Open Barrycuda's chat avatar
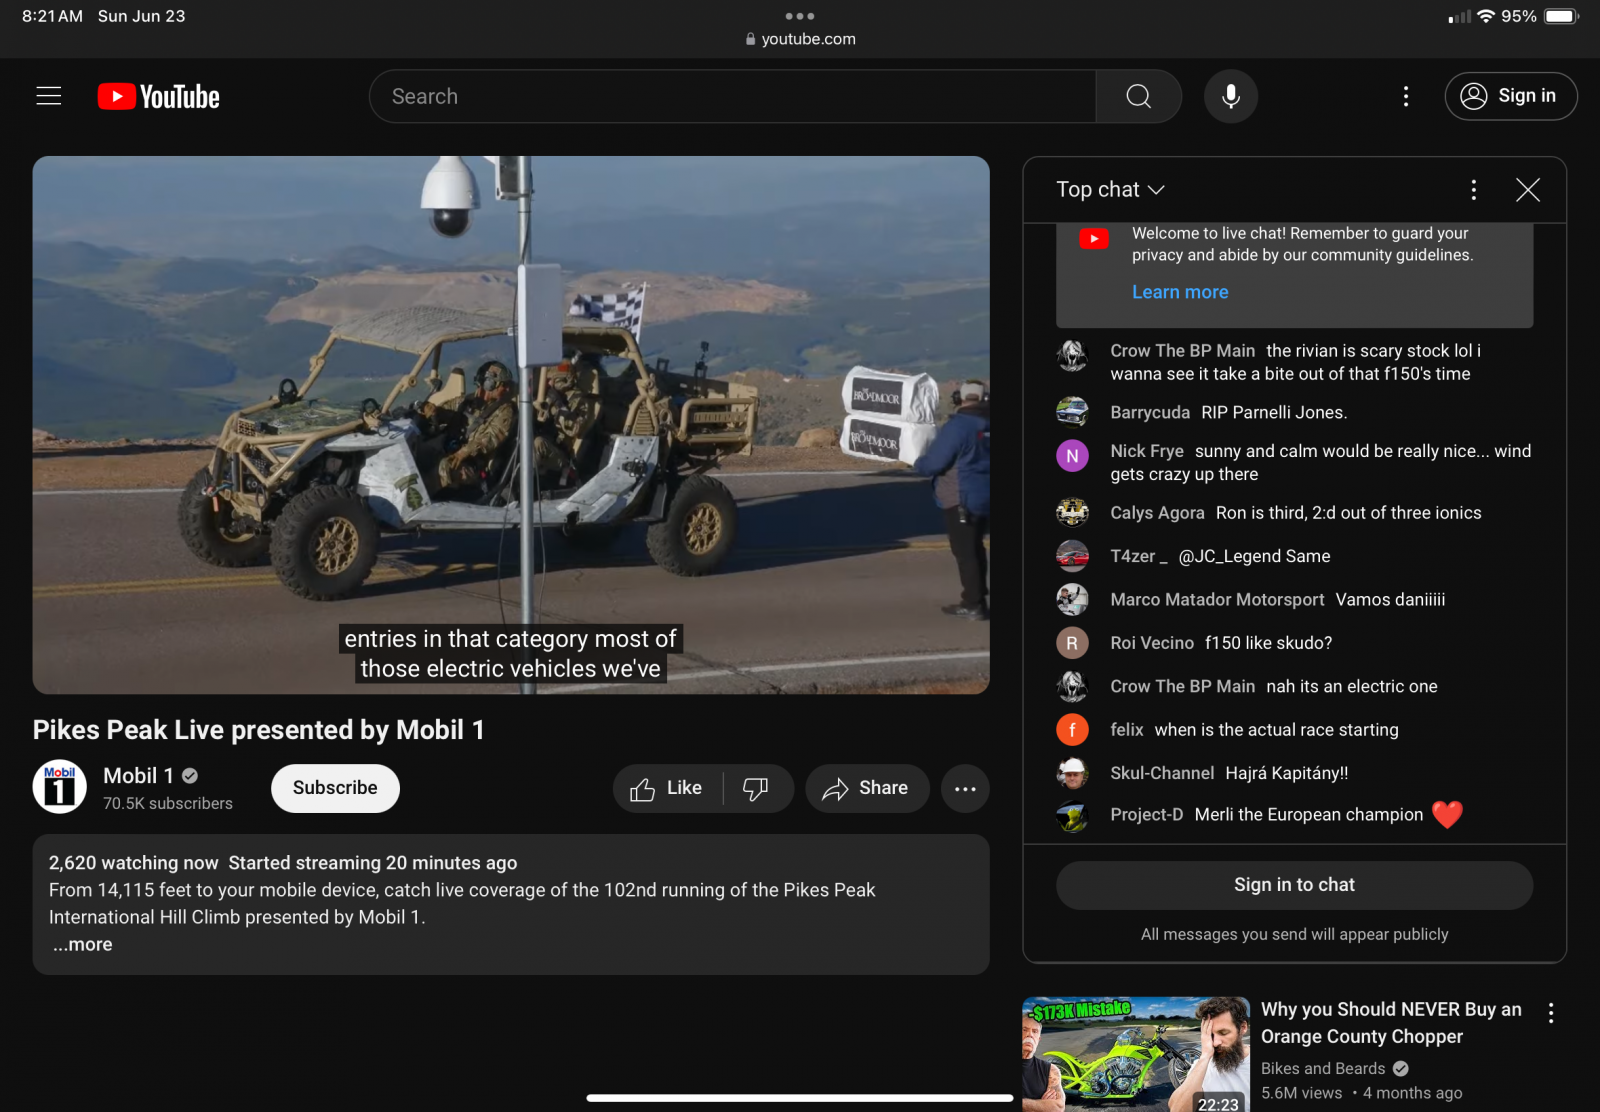 tap(1073, 412)
